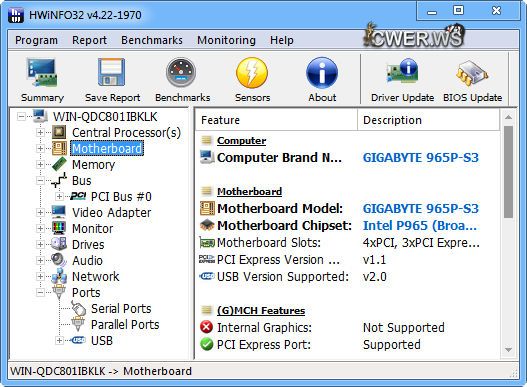Expand the Network tree node
The image size is (527, 387).
40,276
